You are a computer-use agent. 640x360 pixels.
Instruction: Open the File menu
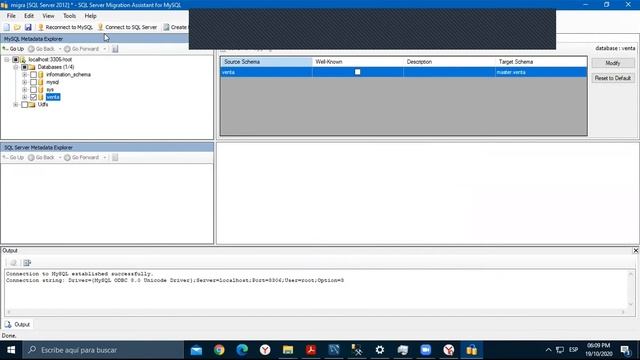coord(11,16)
